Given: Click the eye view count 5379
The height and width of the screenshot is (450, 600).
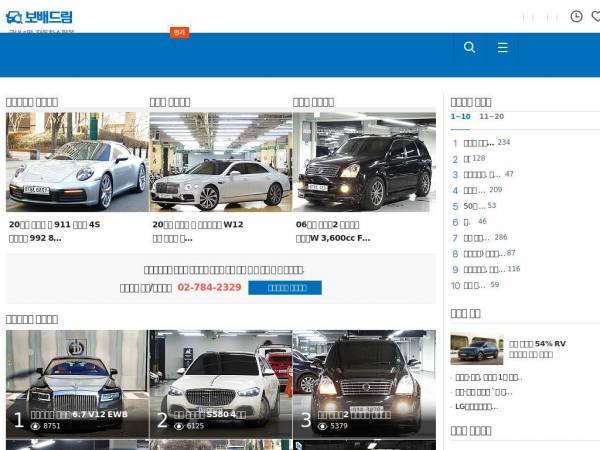Looking at the screenshot, I should [333, 426].
